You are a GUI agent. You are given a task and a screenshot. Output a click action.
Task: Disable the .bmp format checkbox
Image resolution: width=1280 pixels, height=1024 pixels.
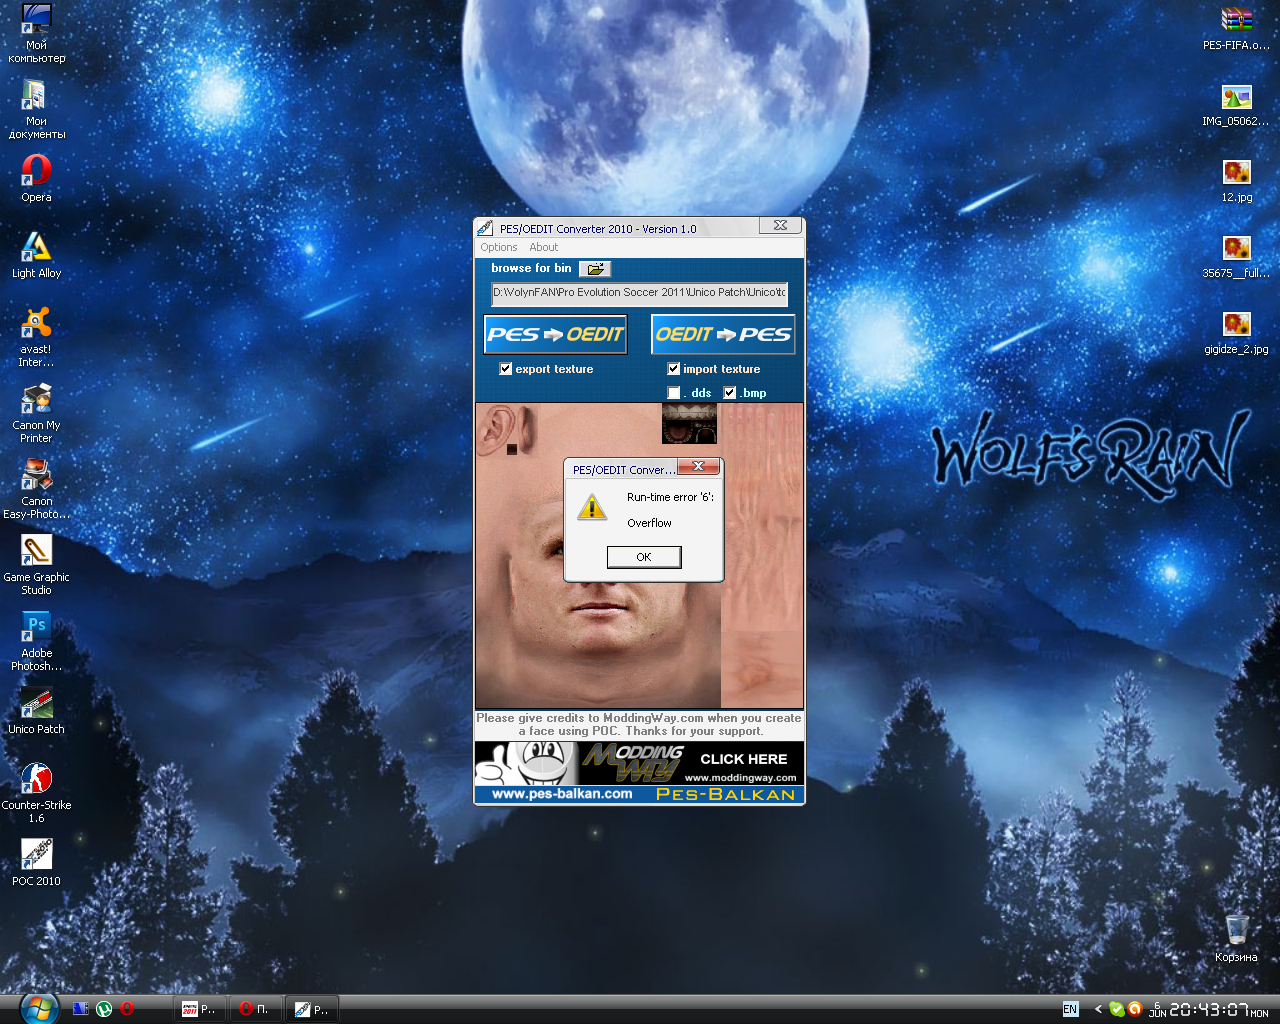[730, 393]
